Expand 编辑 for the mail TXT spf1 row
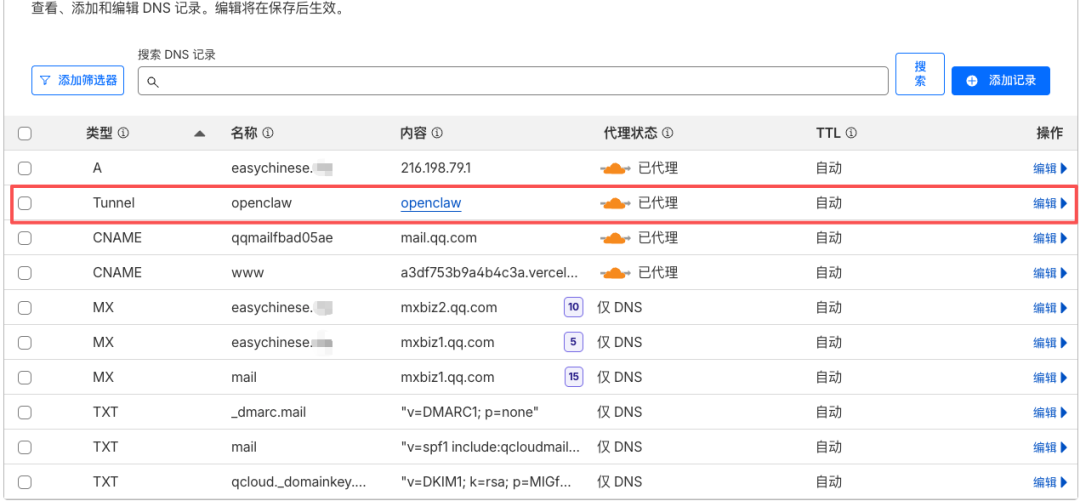The width and height of the screenshot is (1080, 501). 1050,447
